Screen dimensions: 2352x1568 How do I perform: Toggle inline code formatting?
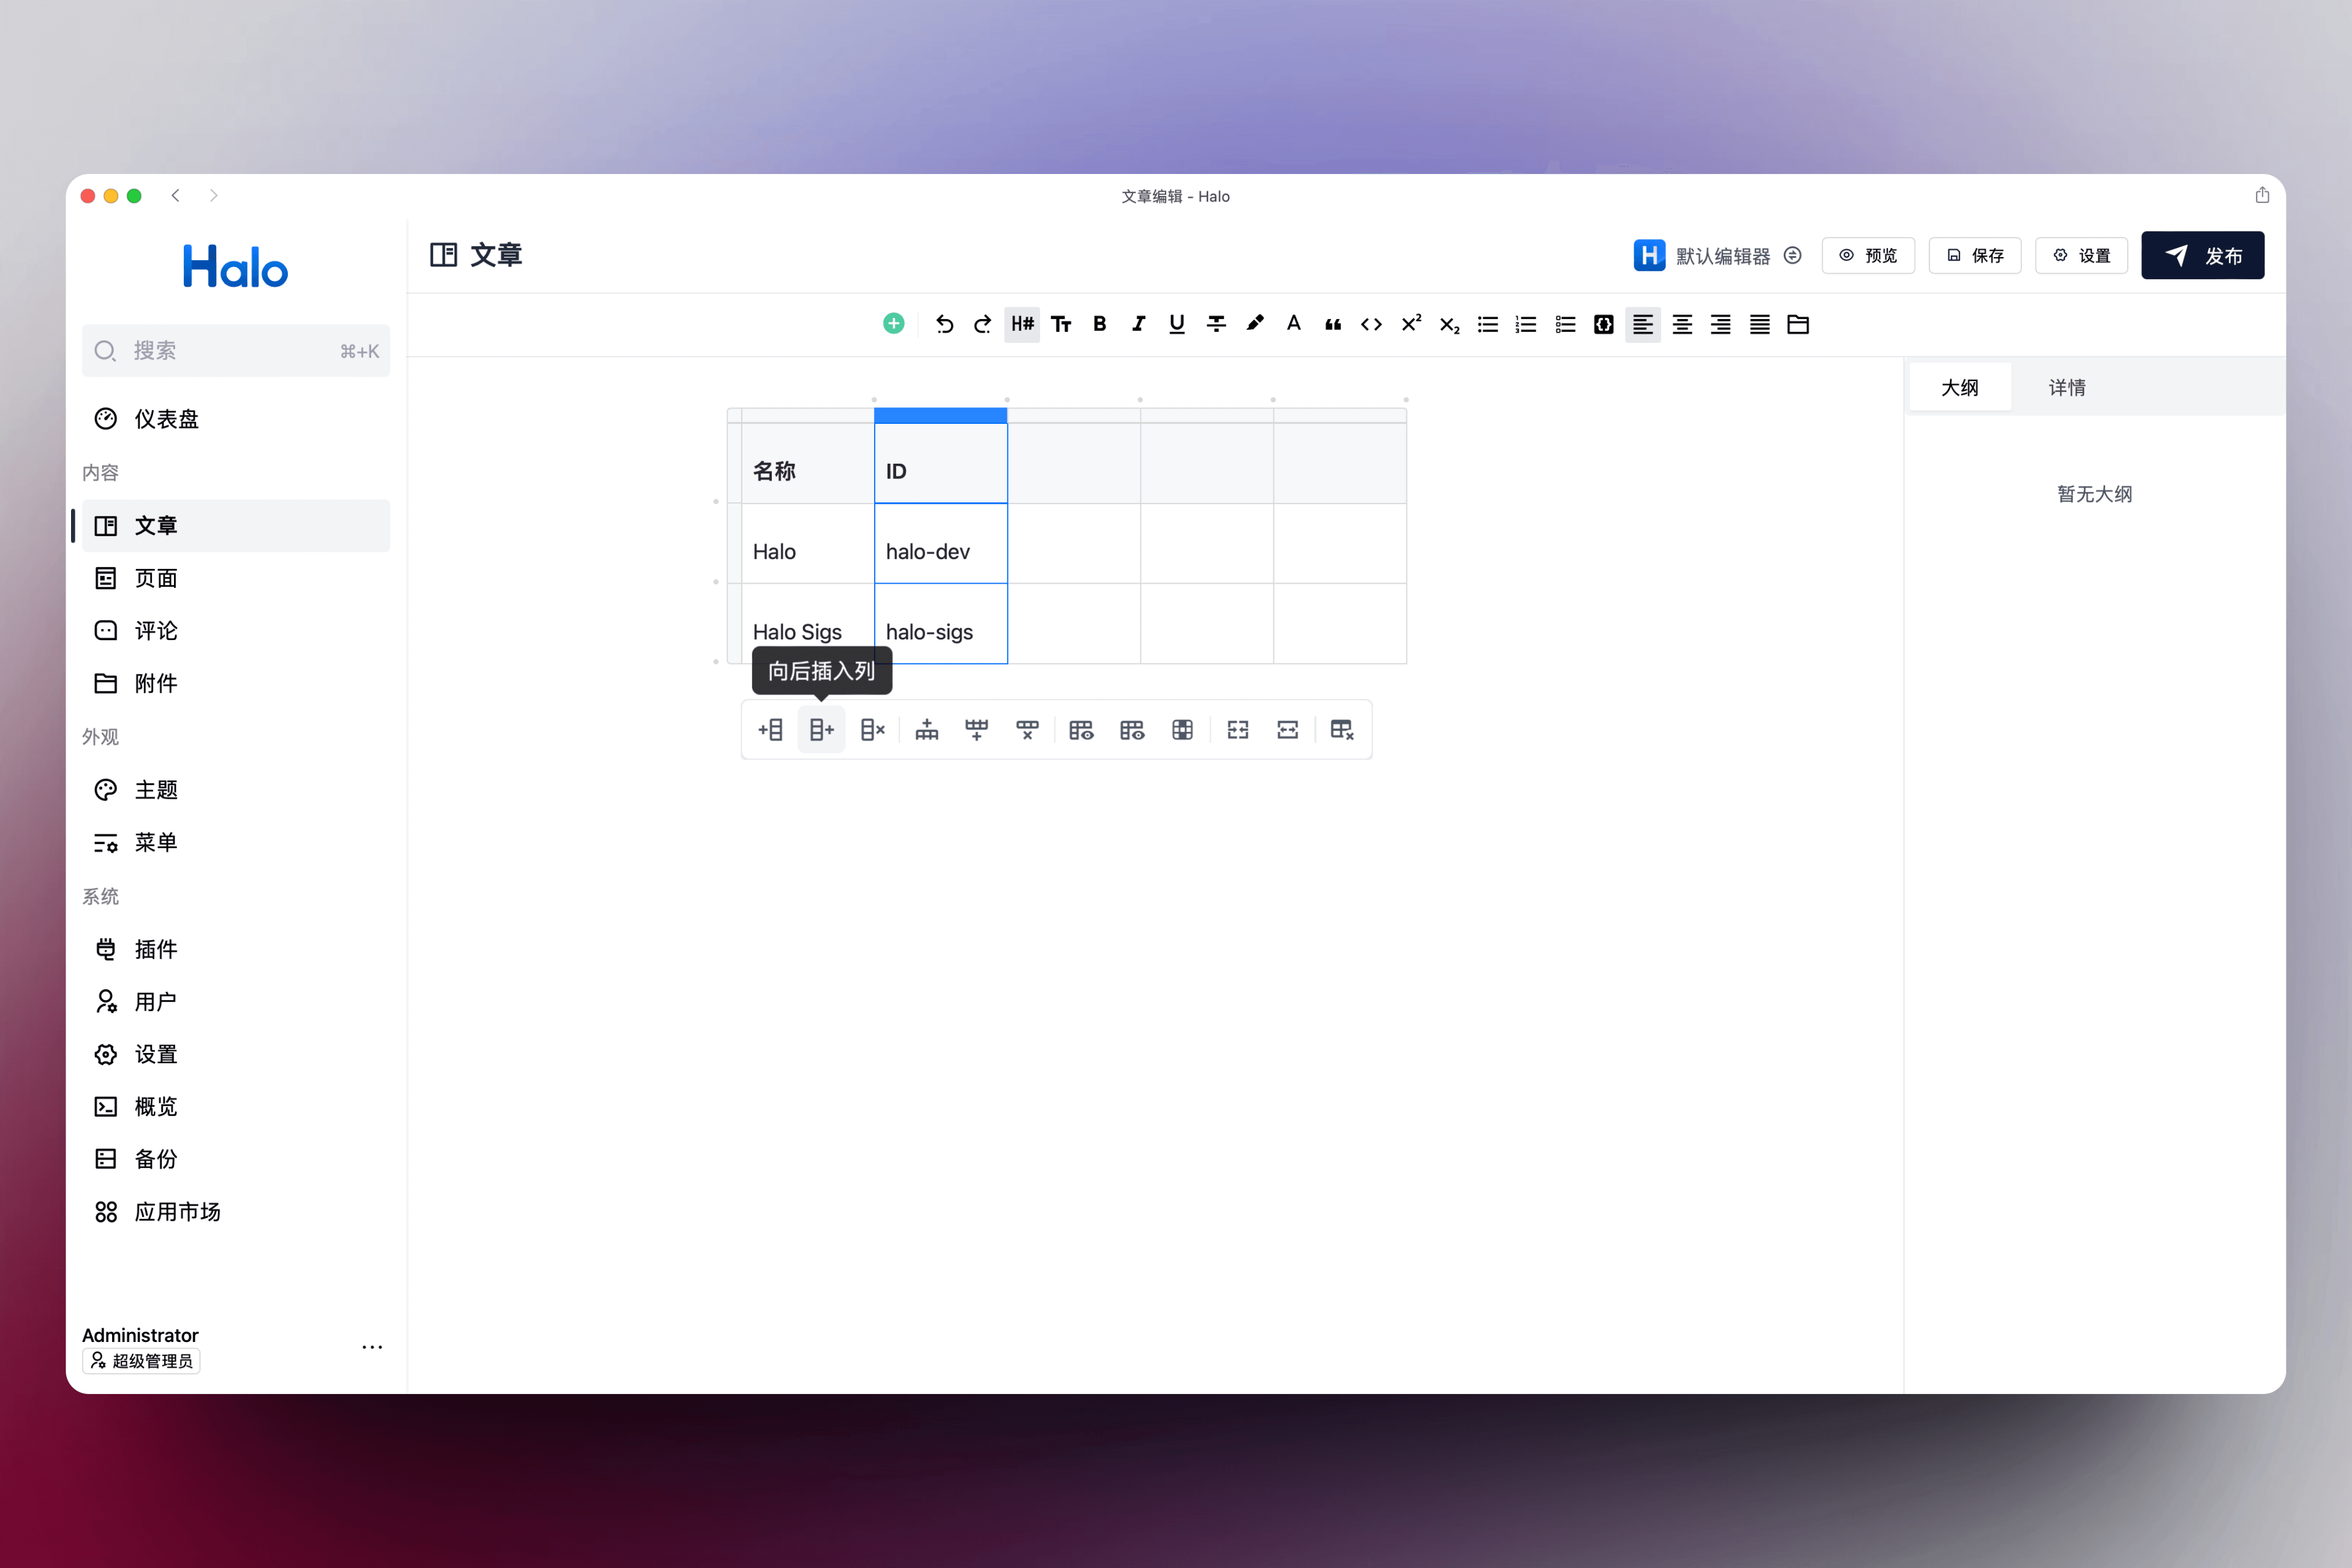pyautogui.click(x=1372, y=324)
